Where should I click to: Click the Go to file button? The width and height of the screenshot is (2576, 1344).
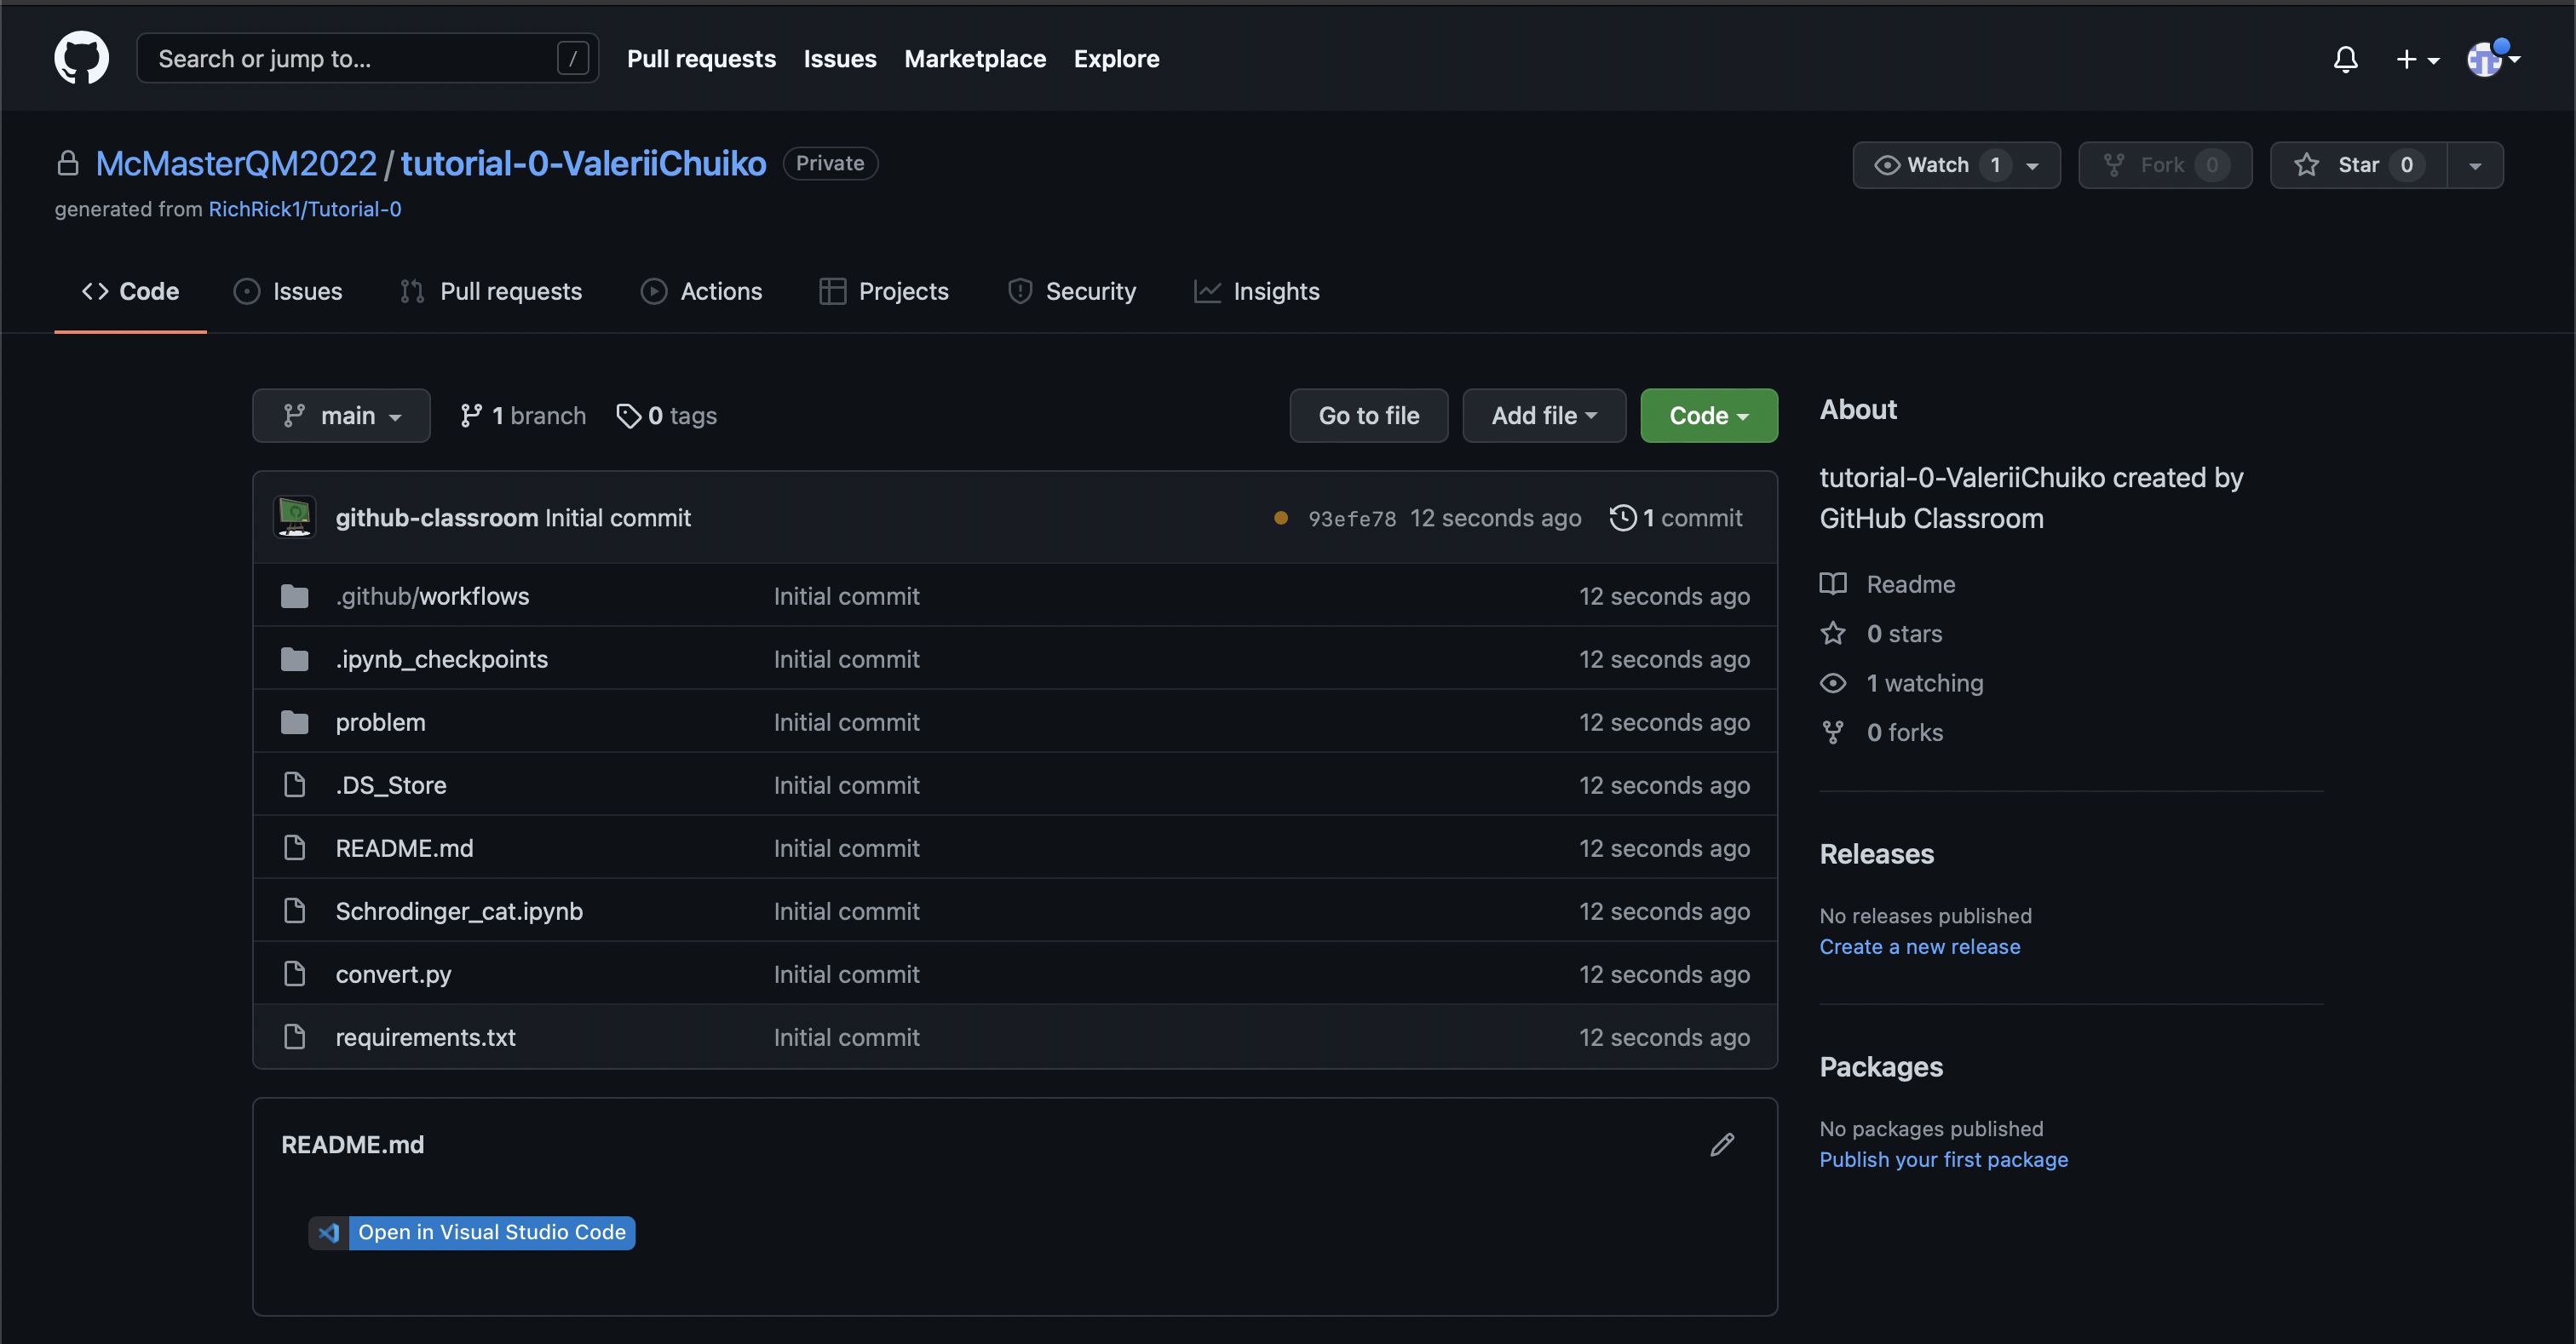[1369, 415]
